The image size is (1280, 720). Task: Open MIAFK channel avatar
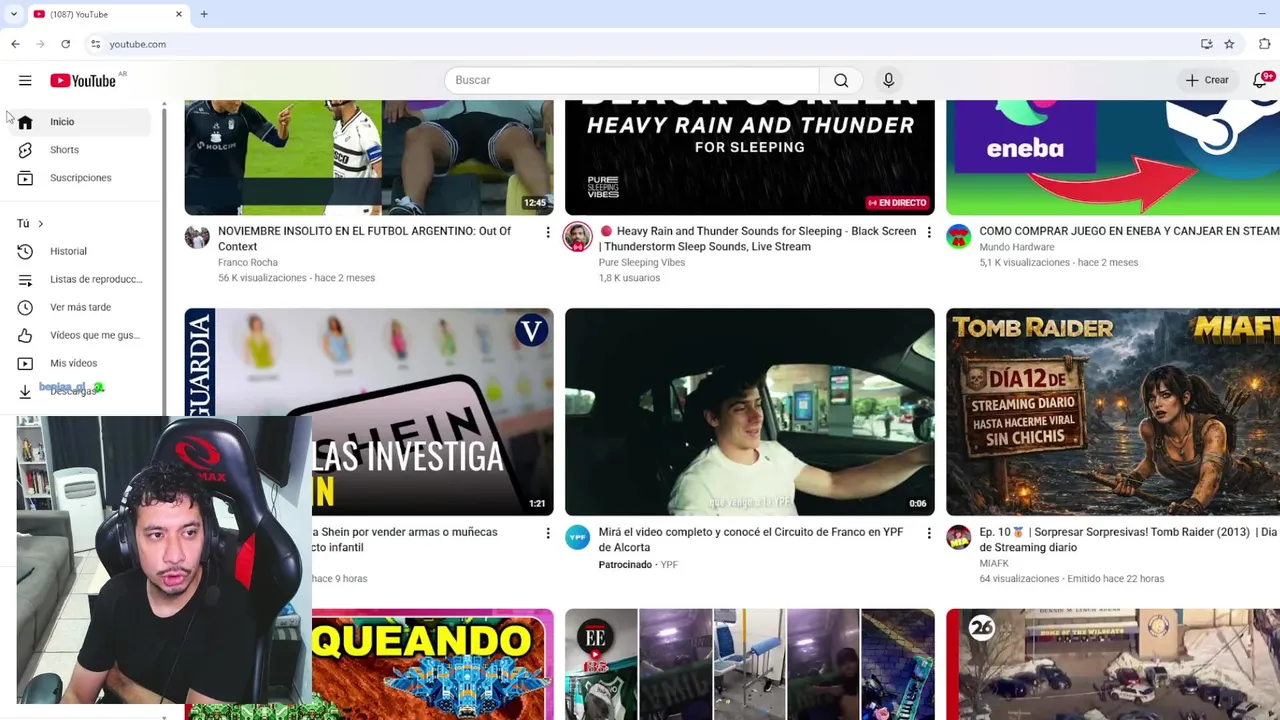959,538
